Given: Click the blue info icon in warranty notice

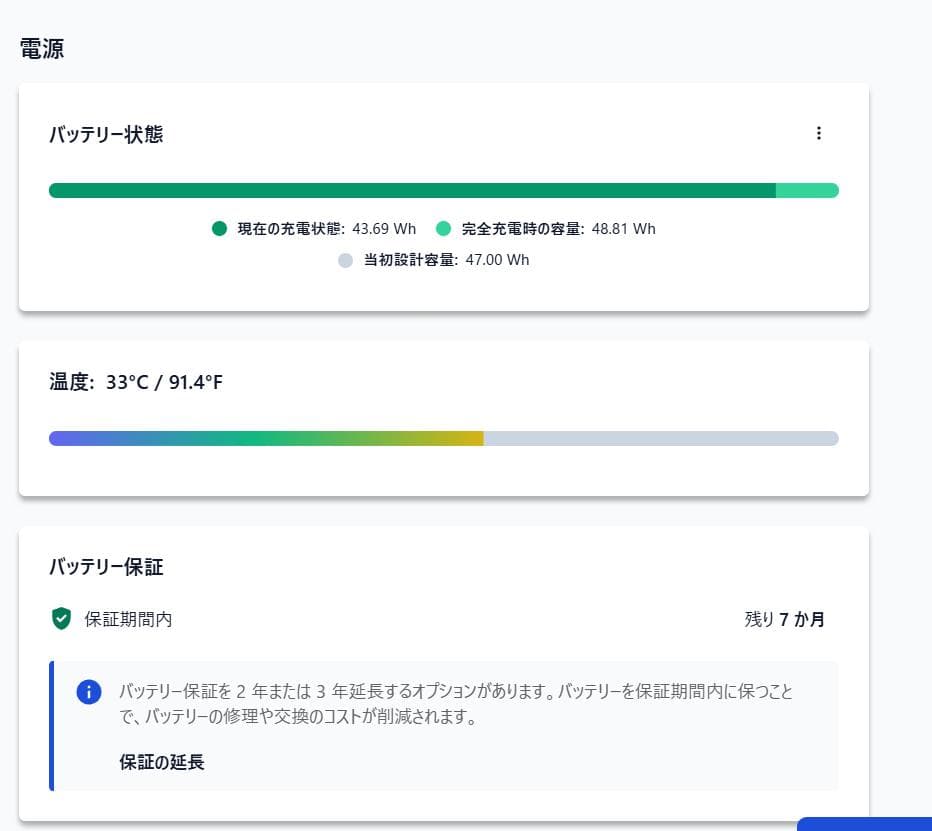Looking at the screenshot, I should coord(89,691).
